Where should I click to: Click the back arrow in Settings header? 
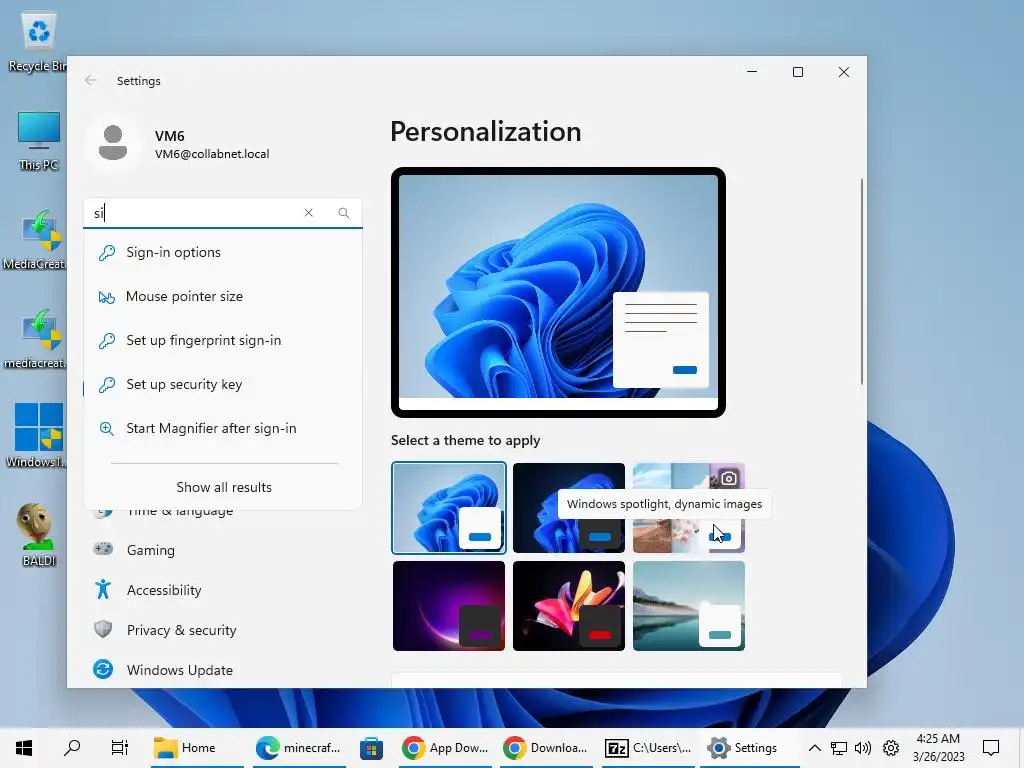click(x=90, y=80)
